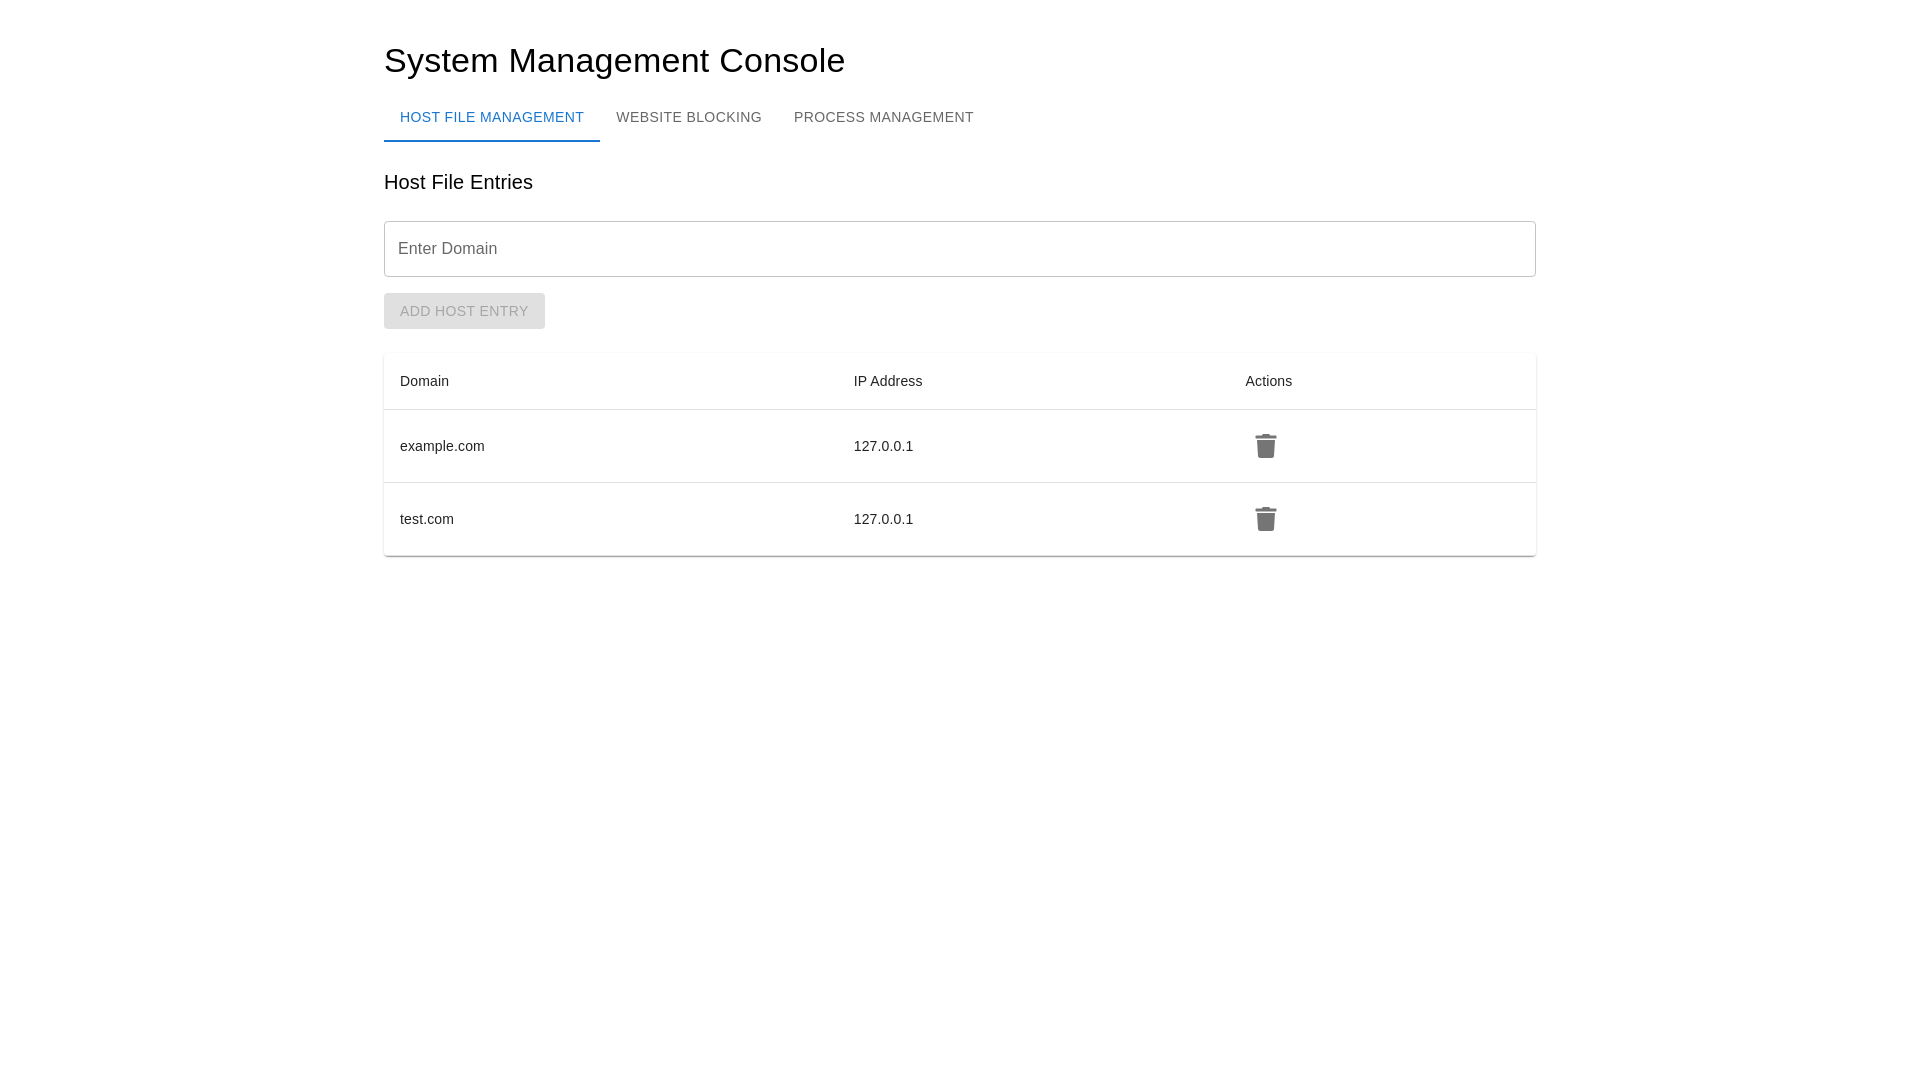Click the Host File Entries heading
Screen dimensions: 1920x1080
click(458, 182)
